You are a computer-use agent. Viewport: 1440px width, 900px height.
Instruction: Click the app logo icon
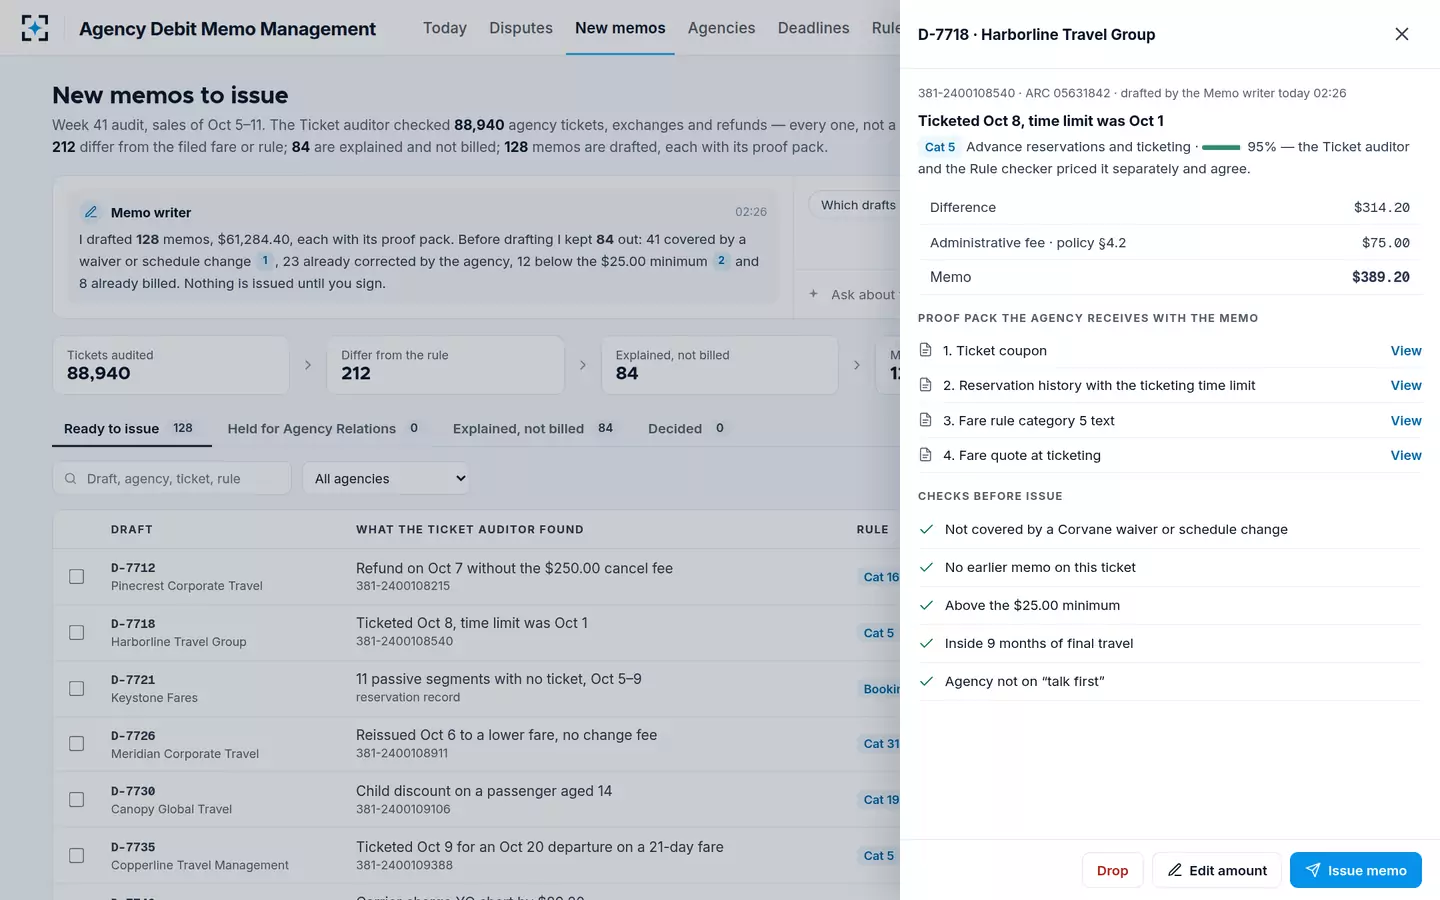click(x=35, y=28)
